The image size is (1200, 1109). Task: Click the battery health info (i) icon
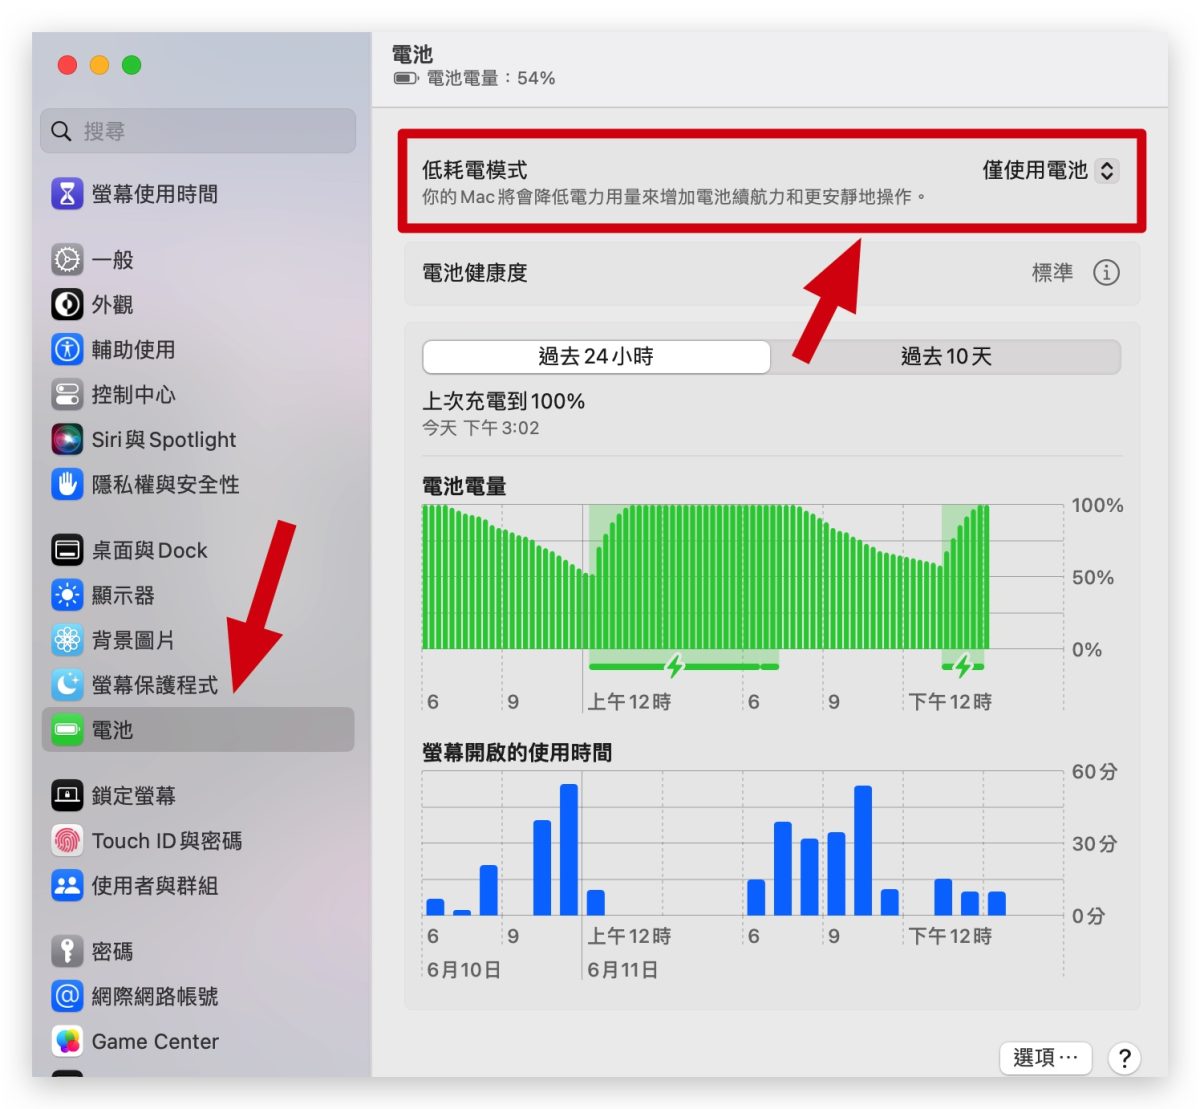pos(1106,272)
